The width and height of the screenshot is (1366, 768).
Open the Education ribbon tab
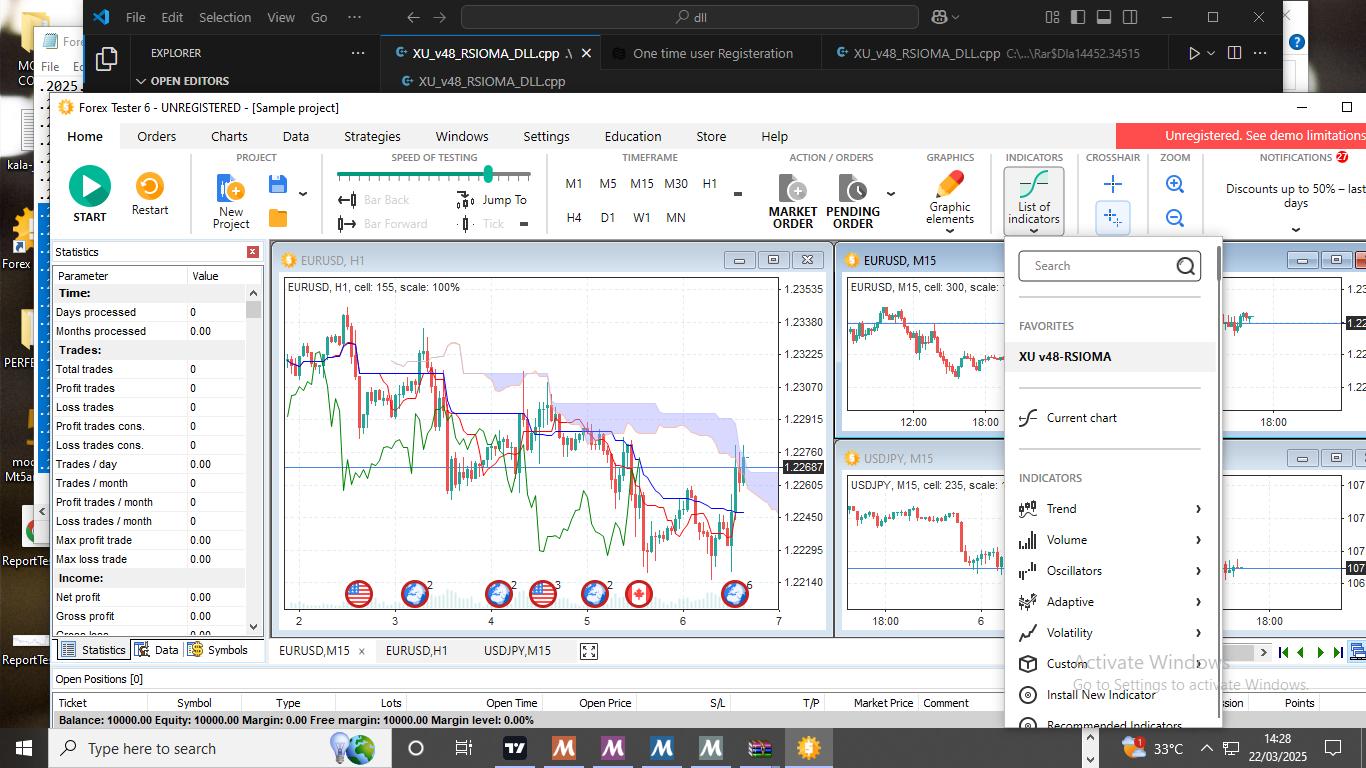[633, 136]
